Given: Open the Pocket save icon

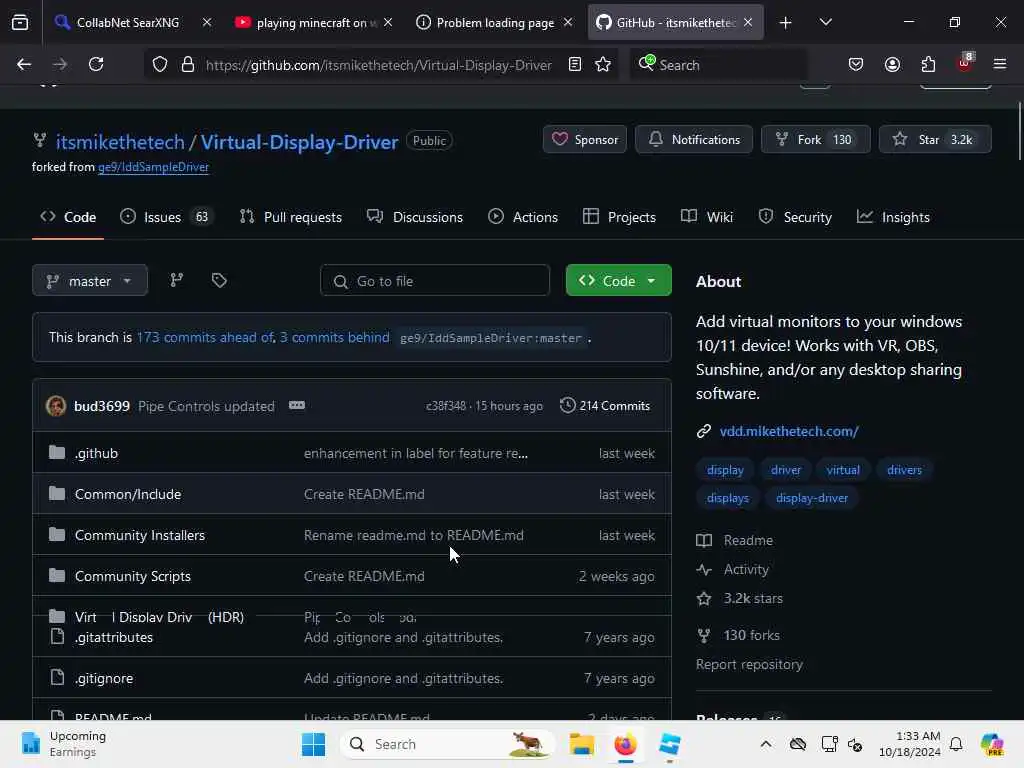Looking at the screenshot, I should click(856, 65).
